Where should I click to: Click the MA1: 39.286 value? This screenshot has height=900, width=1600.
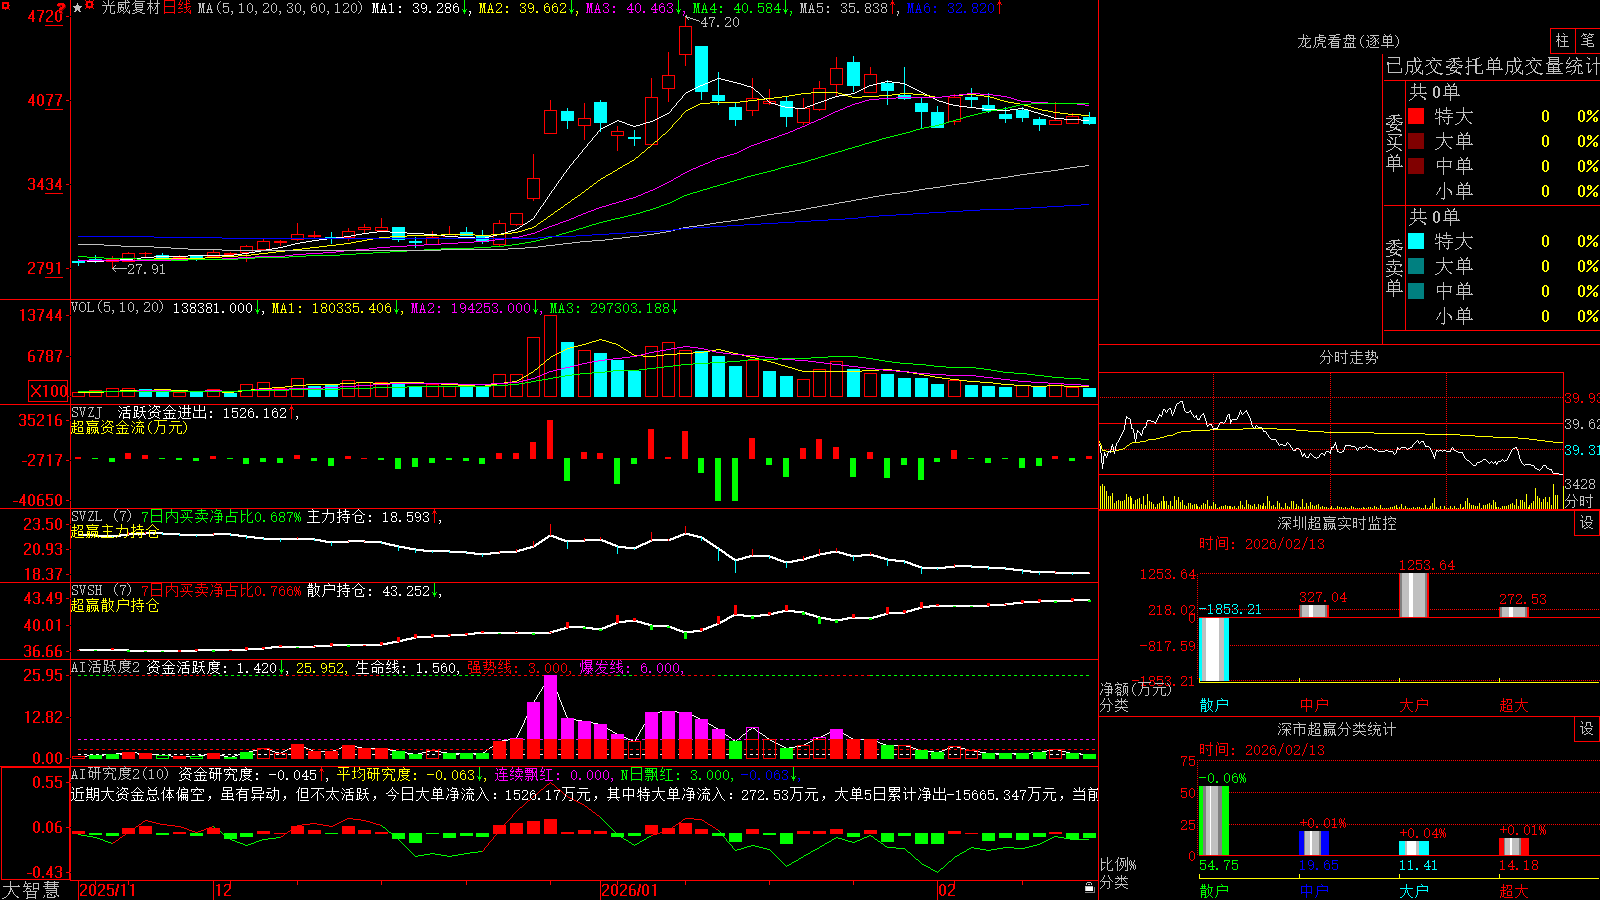tap(416, 8)
